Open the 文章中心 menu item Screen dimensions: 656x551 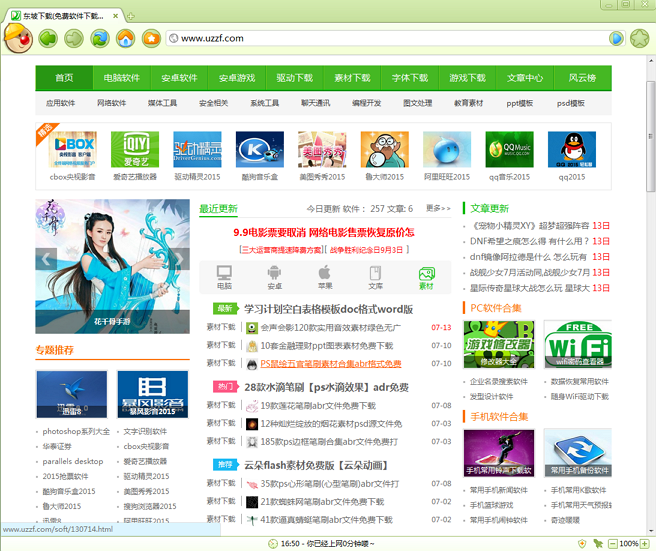click(x=525, y=78)
